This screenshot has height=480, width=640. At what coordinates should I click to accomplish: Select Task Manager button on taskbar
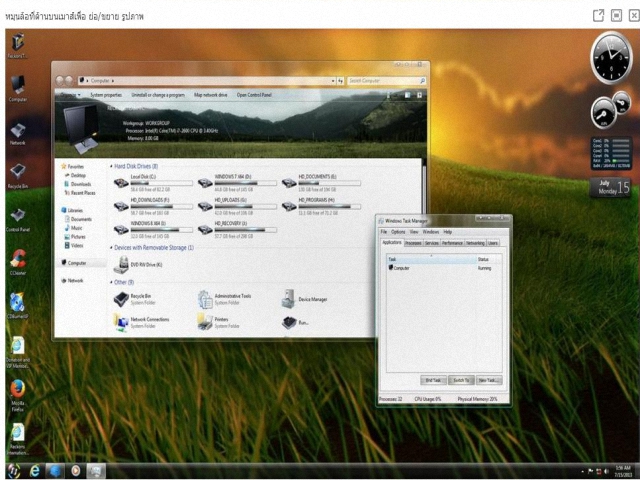point(96,471)
